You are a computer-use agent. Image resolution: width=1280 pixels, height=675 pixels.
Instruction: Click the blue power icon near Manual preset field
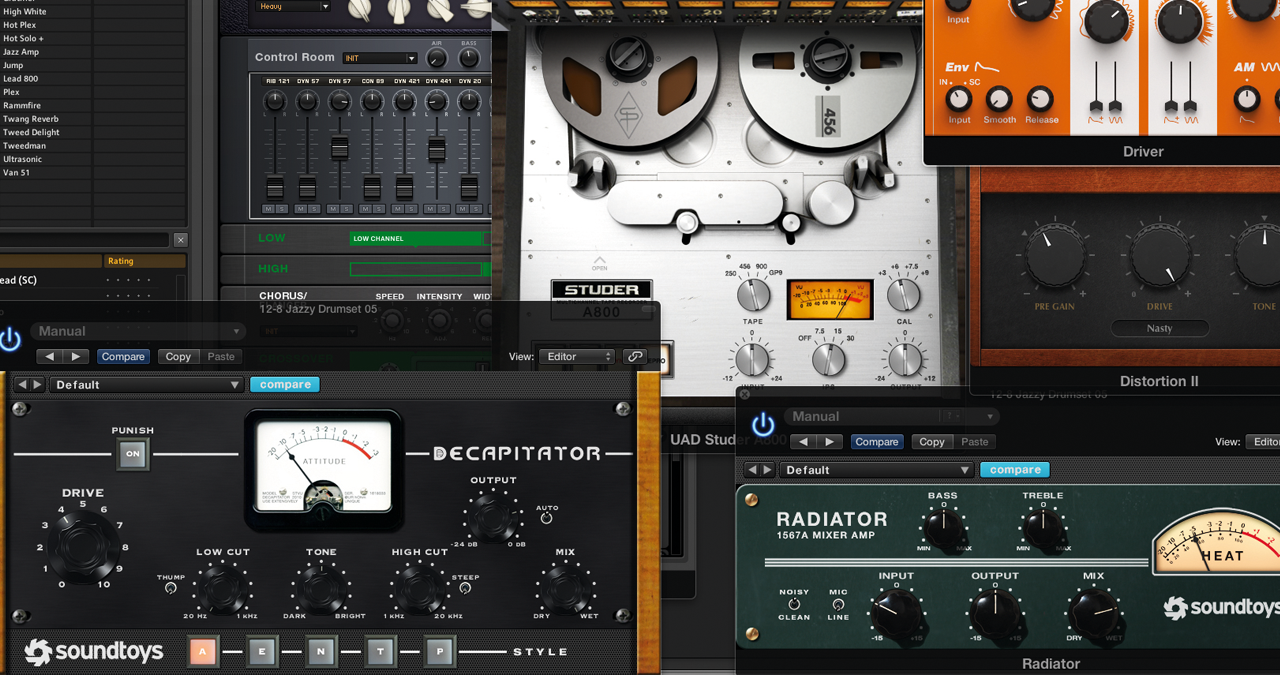pyautogui.click(x=10, y=340)
